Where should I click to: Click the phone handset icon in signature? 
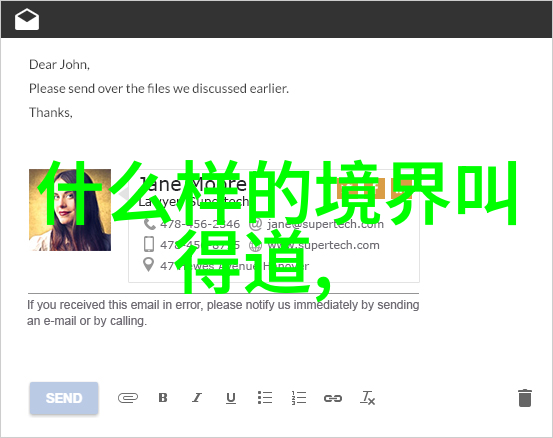pyautogui.click(x=150, y=224)
